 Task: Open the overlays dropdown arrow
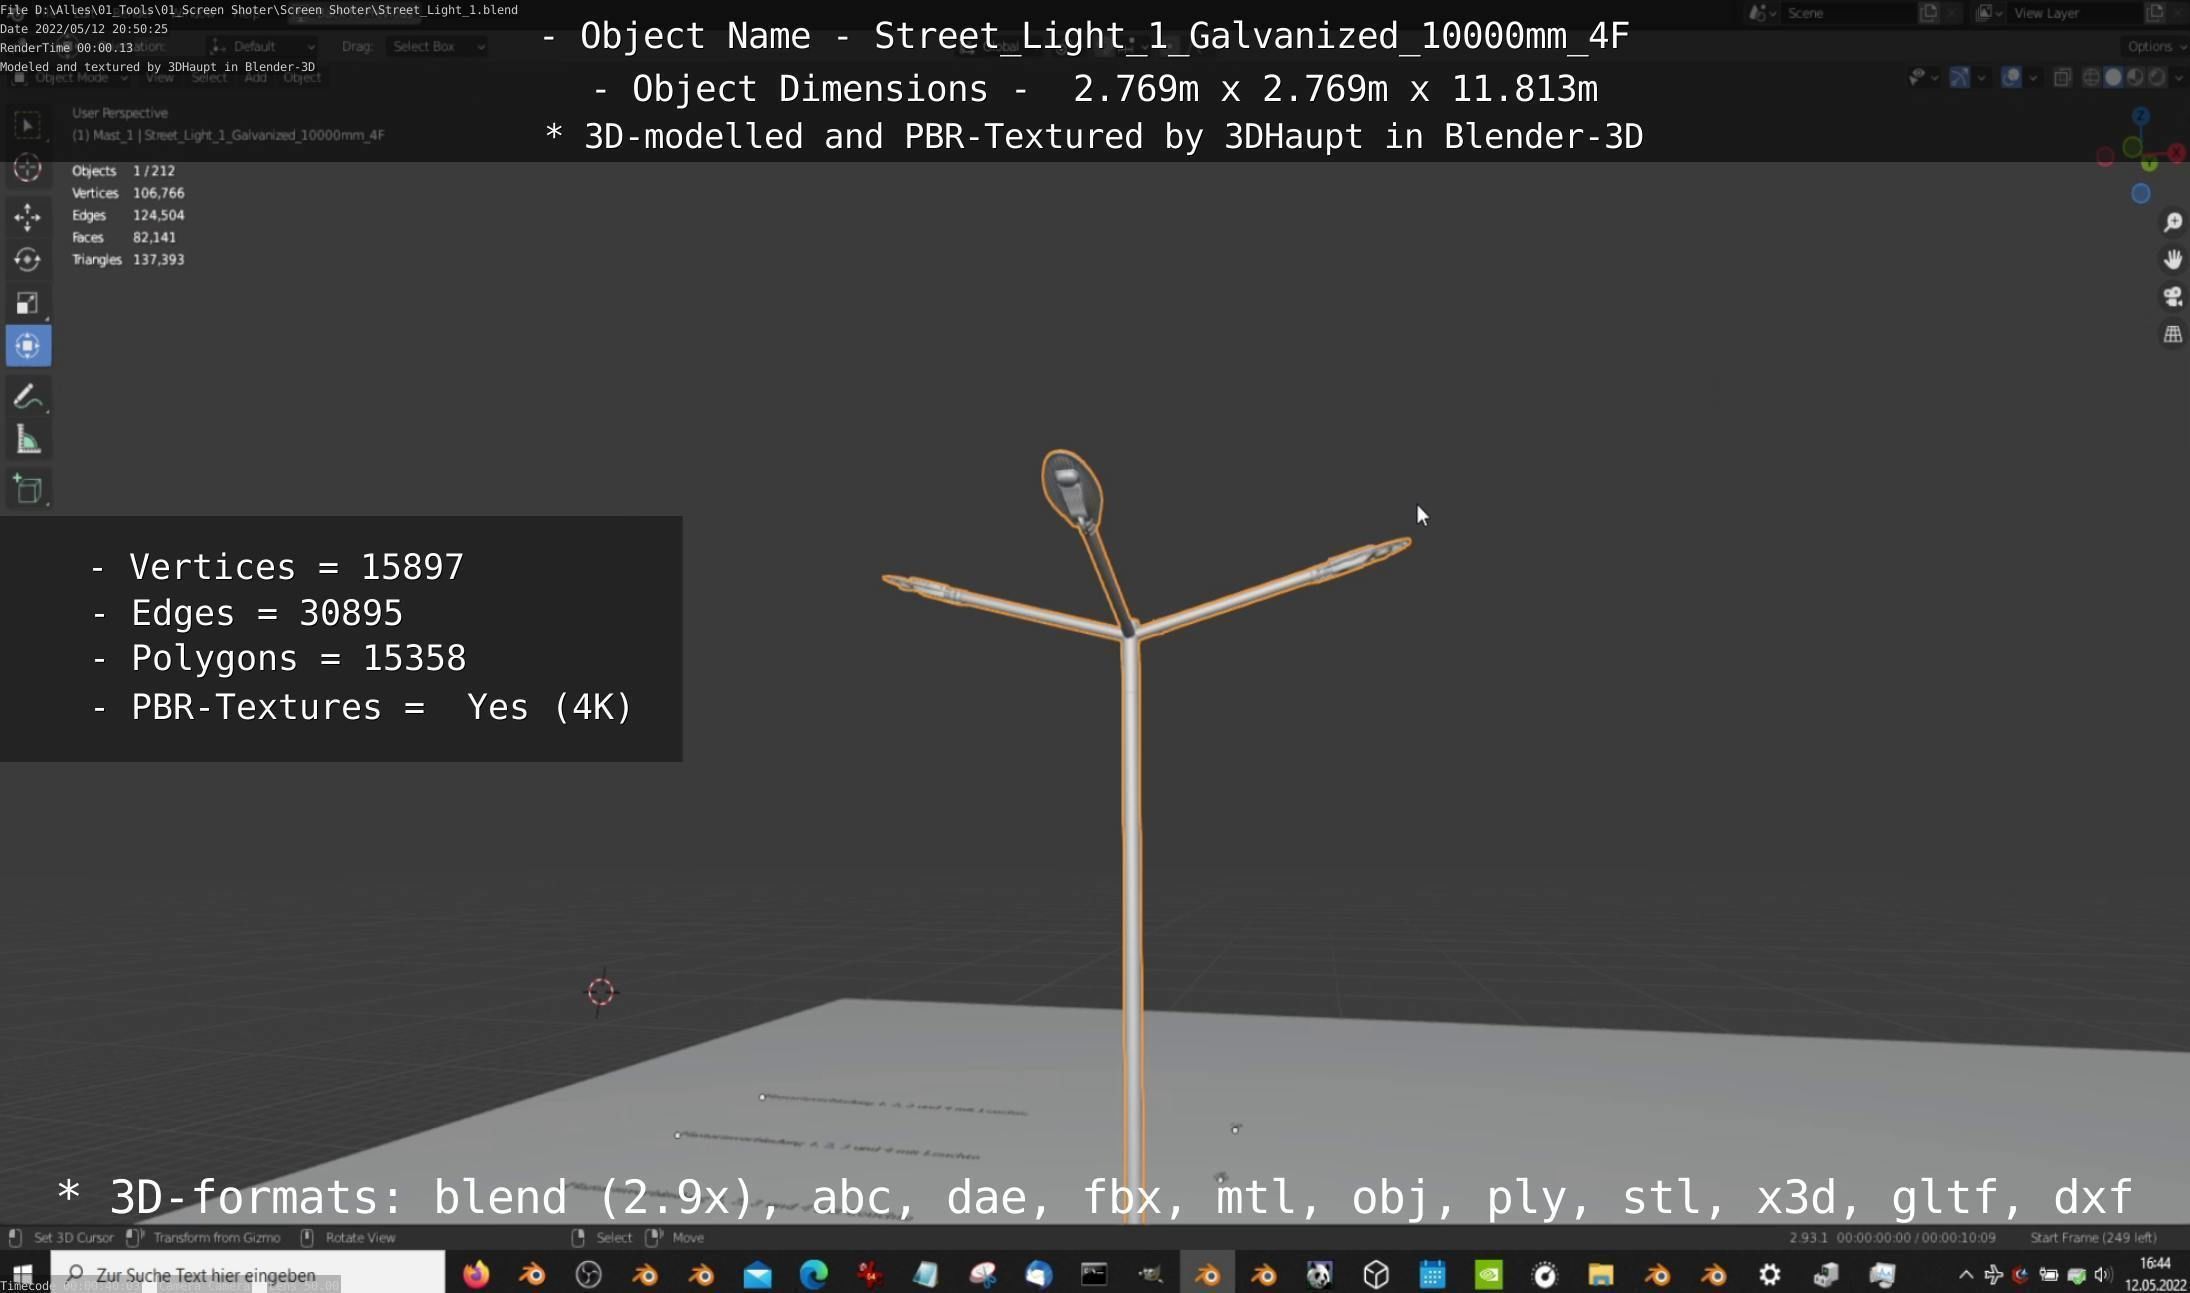(2033, 77)
